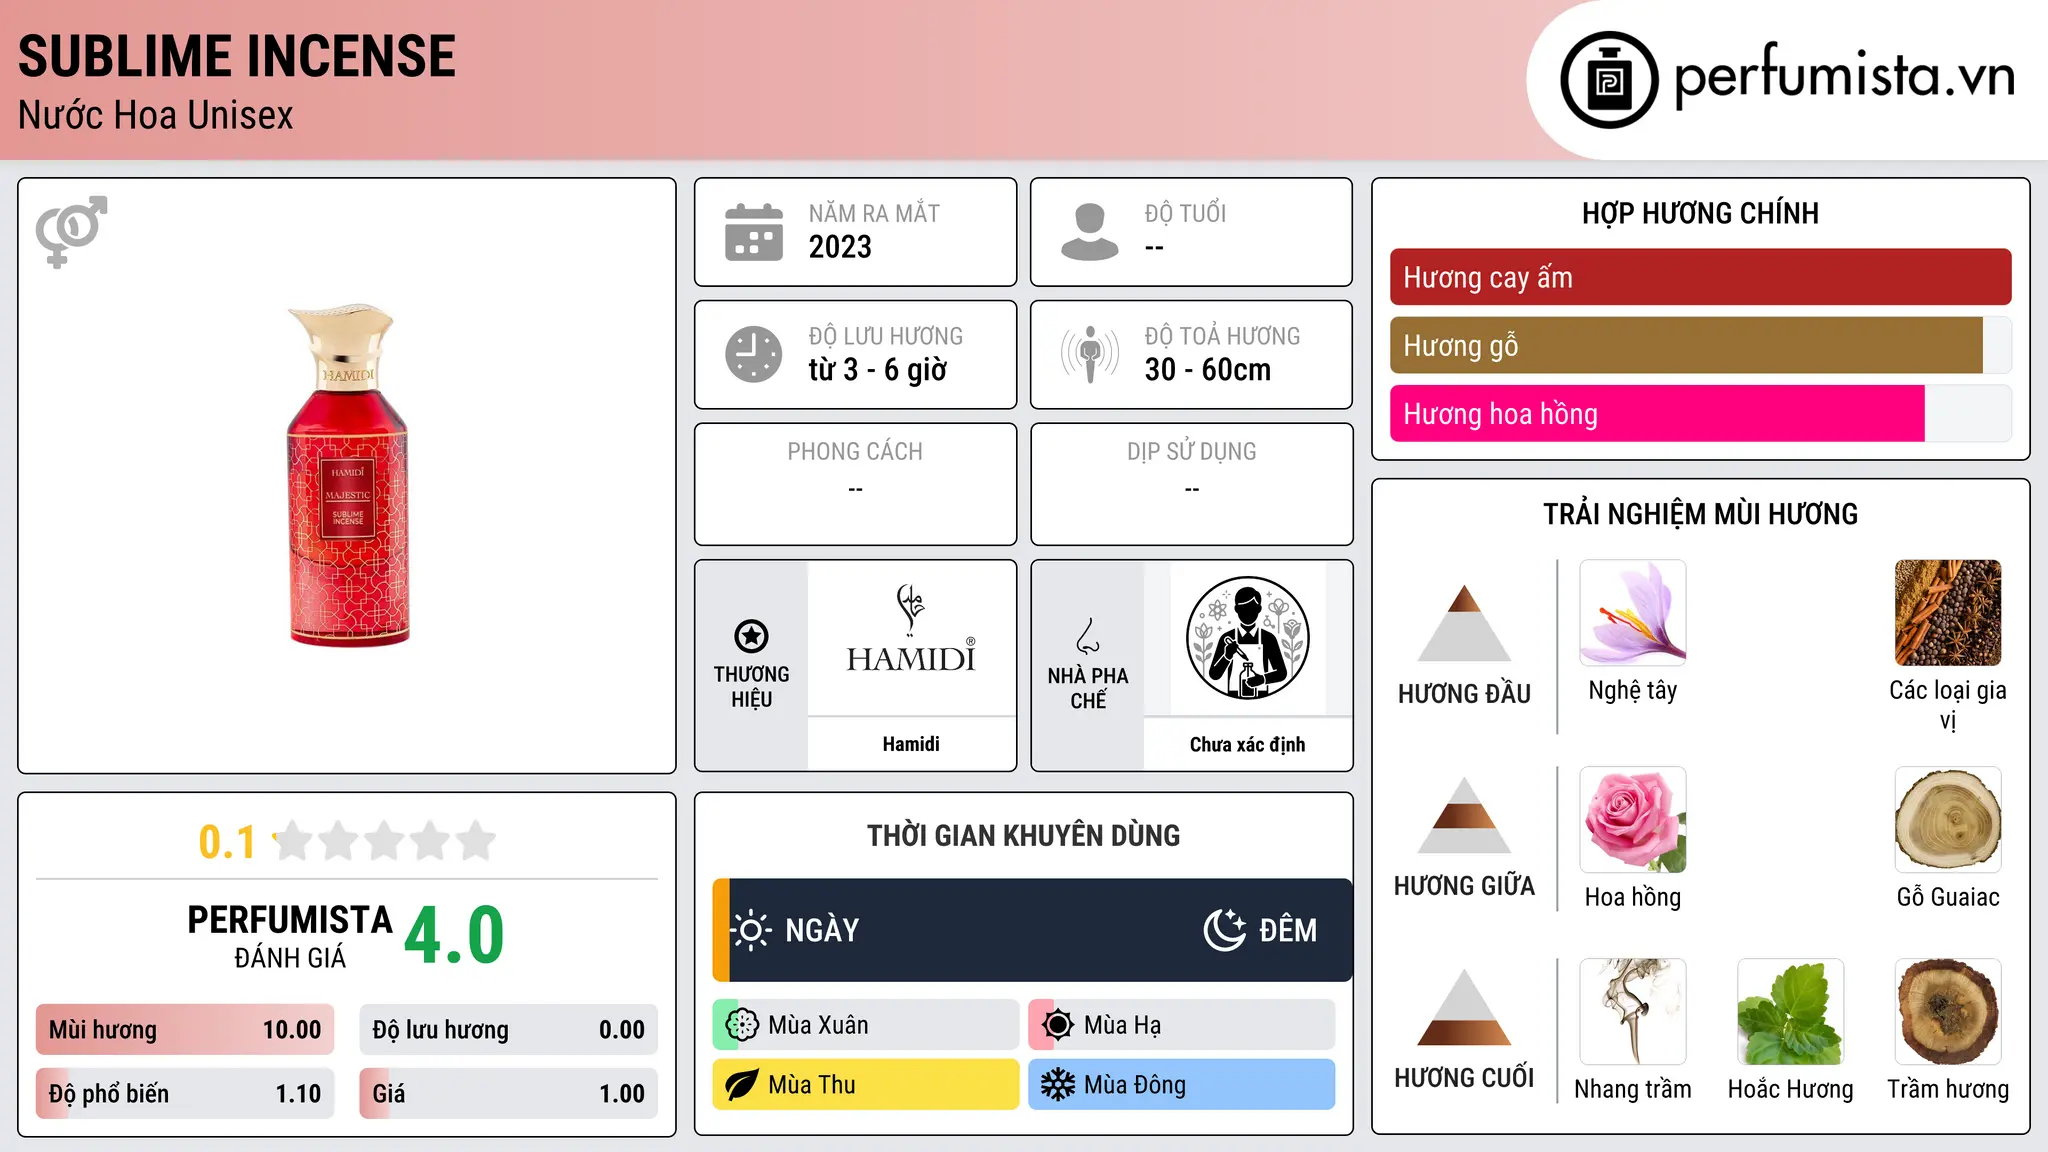Click the flower icon for Mùa Xuân
2048x1152 pixels.
[x=742, y=1025]
